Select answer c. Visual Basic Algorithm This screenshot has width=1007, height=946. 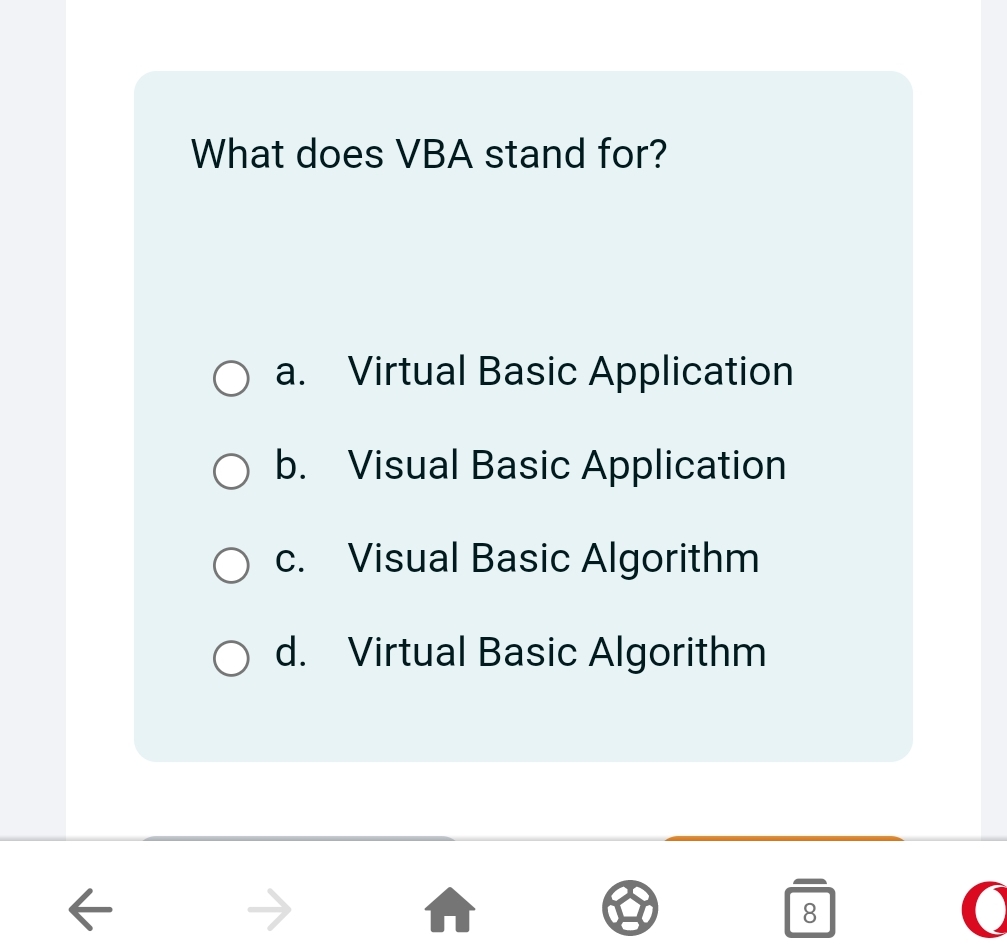231,565
